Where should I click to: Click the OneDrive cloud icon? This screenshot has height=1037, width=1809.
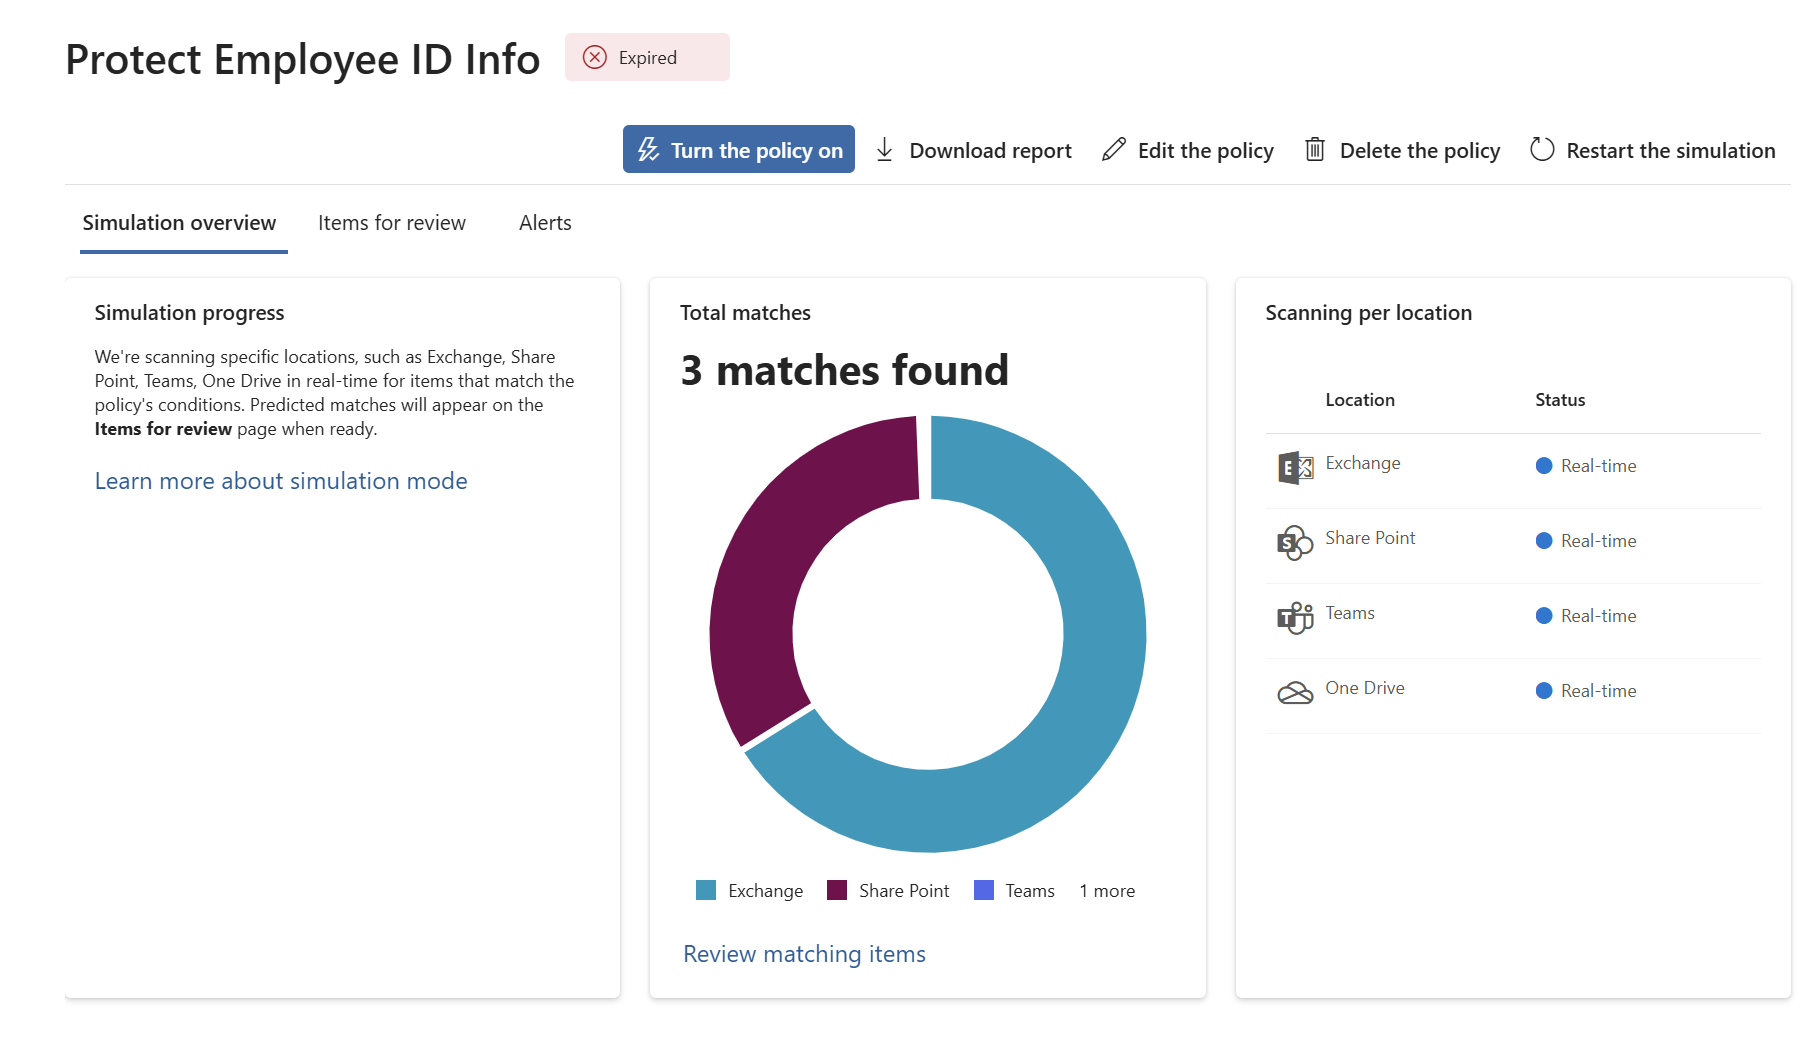(1295, 692)
